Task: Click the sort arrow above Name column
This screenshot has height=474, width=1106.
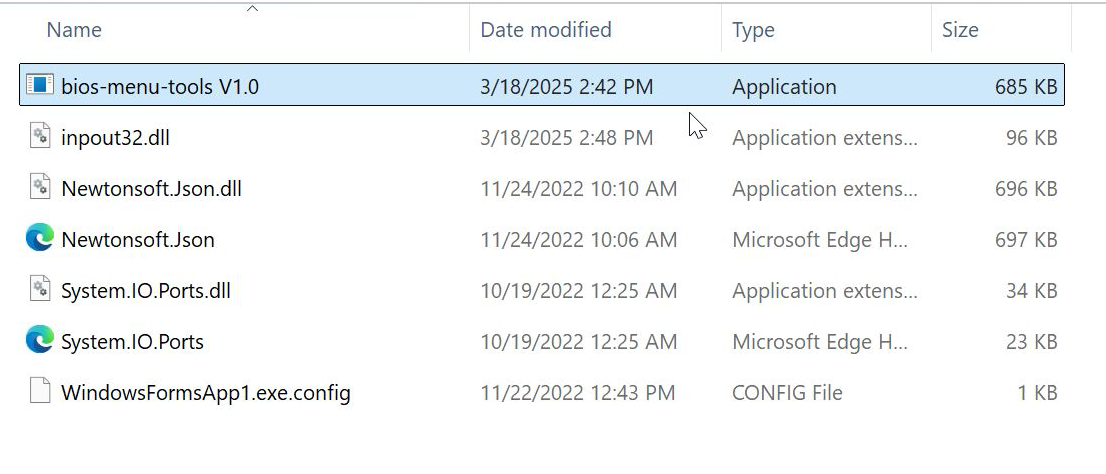Action: click(x=252, y=9)
